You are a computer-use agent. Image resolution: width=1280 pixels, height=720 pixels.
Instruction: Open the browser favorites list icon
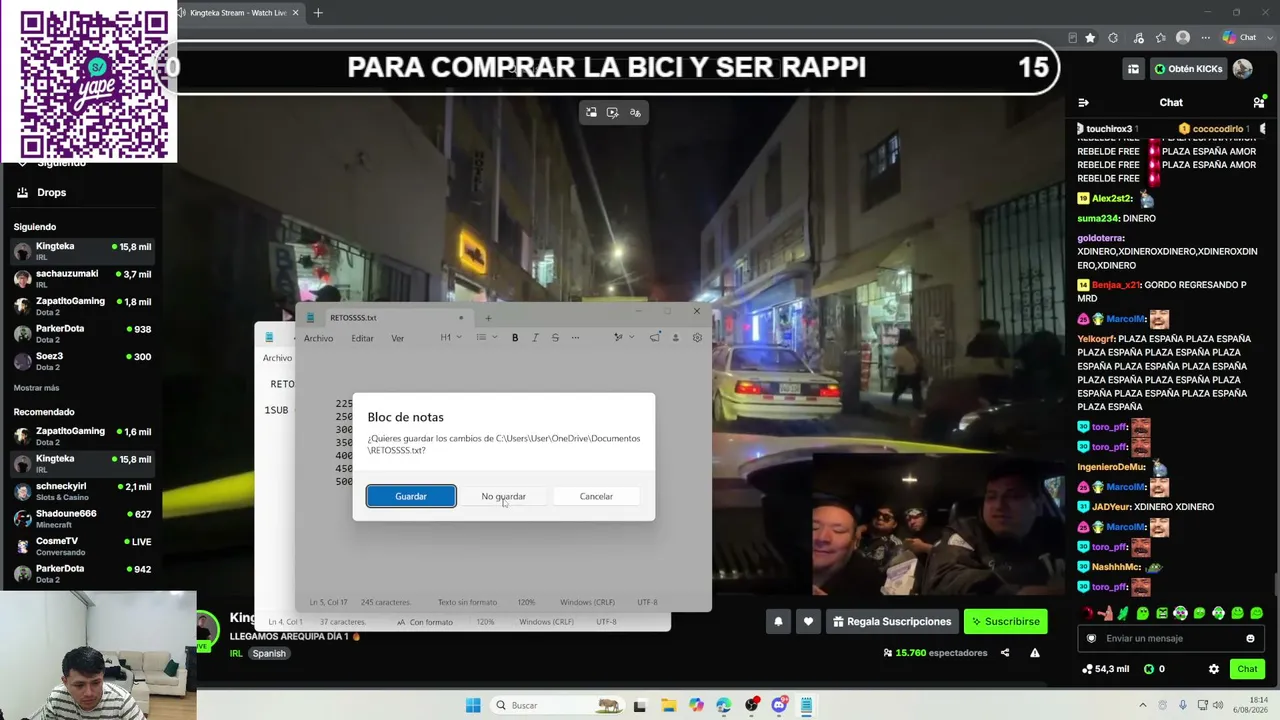pyautogui.click(x=1161, y=38)
